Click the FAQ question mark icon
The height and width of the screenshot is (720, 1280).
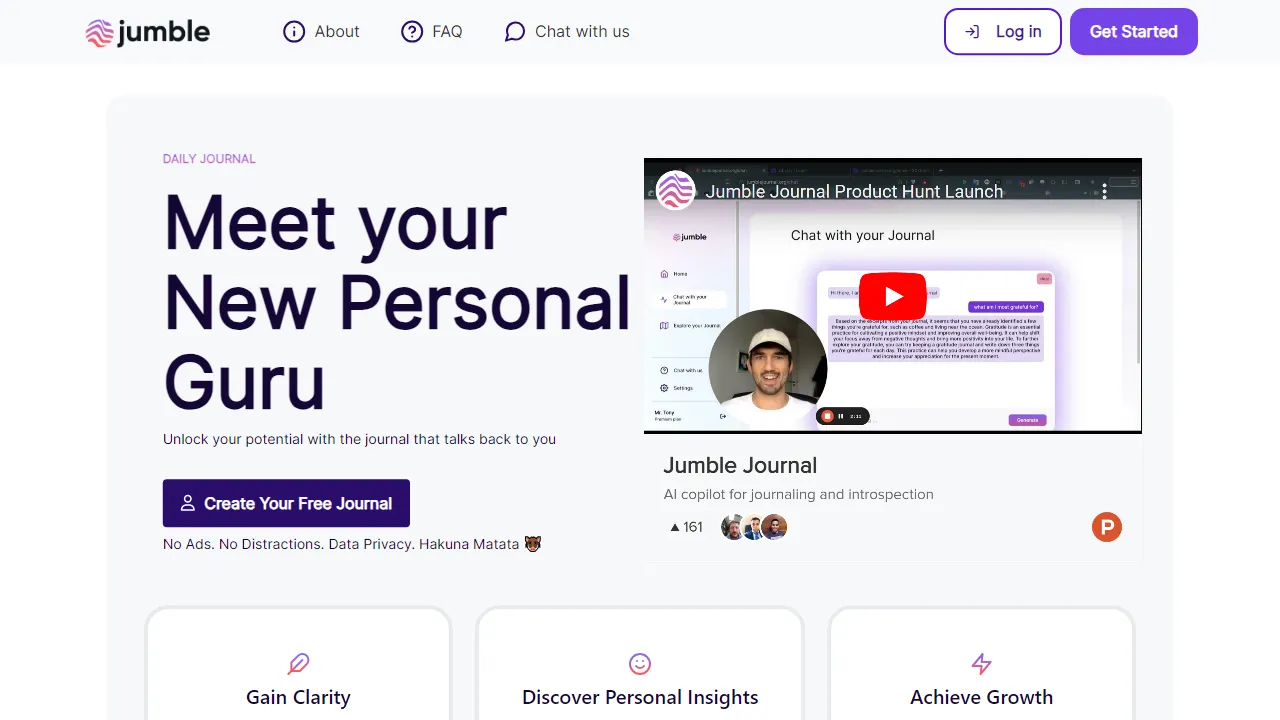(412, 32)
